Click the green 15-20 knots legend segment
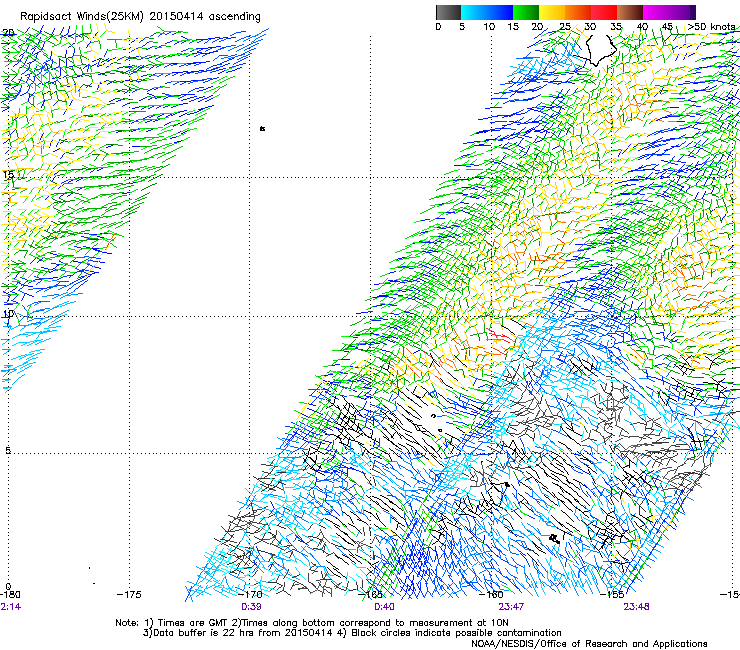Image resolution: width=740 pixels, height=650 pixels. point(526,12)
